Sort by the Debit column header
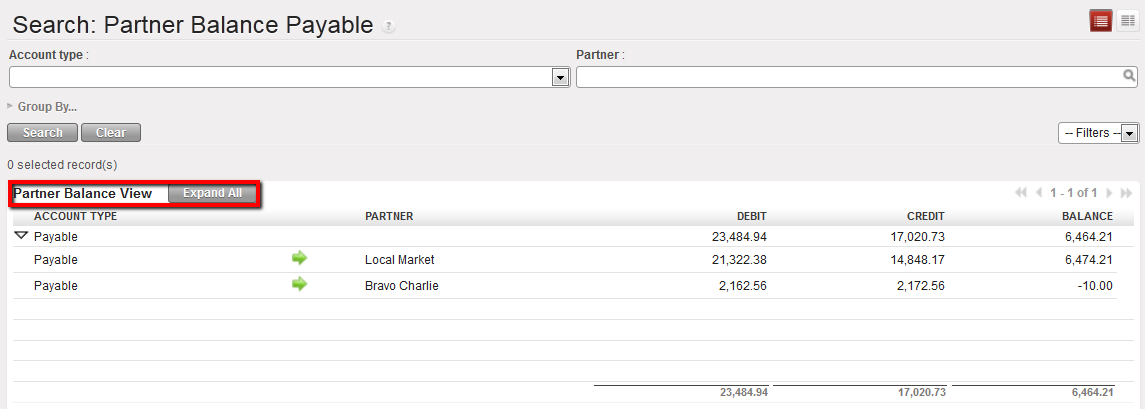The height and width of the screenshot is (409, 1145). [751, 216]
